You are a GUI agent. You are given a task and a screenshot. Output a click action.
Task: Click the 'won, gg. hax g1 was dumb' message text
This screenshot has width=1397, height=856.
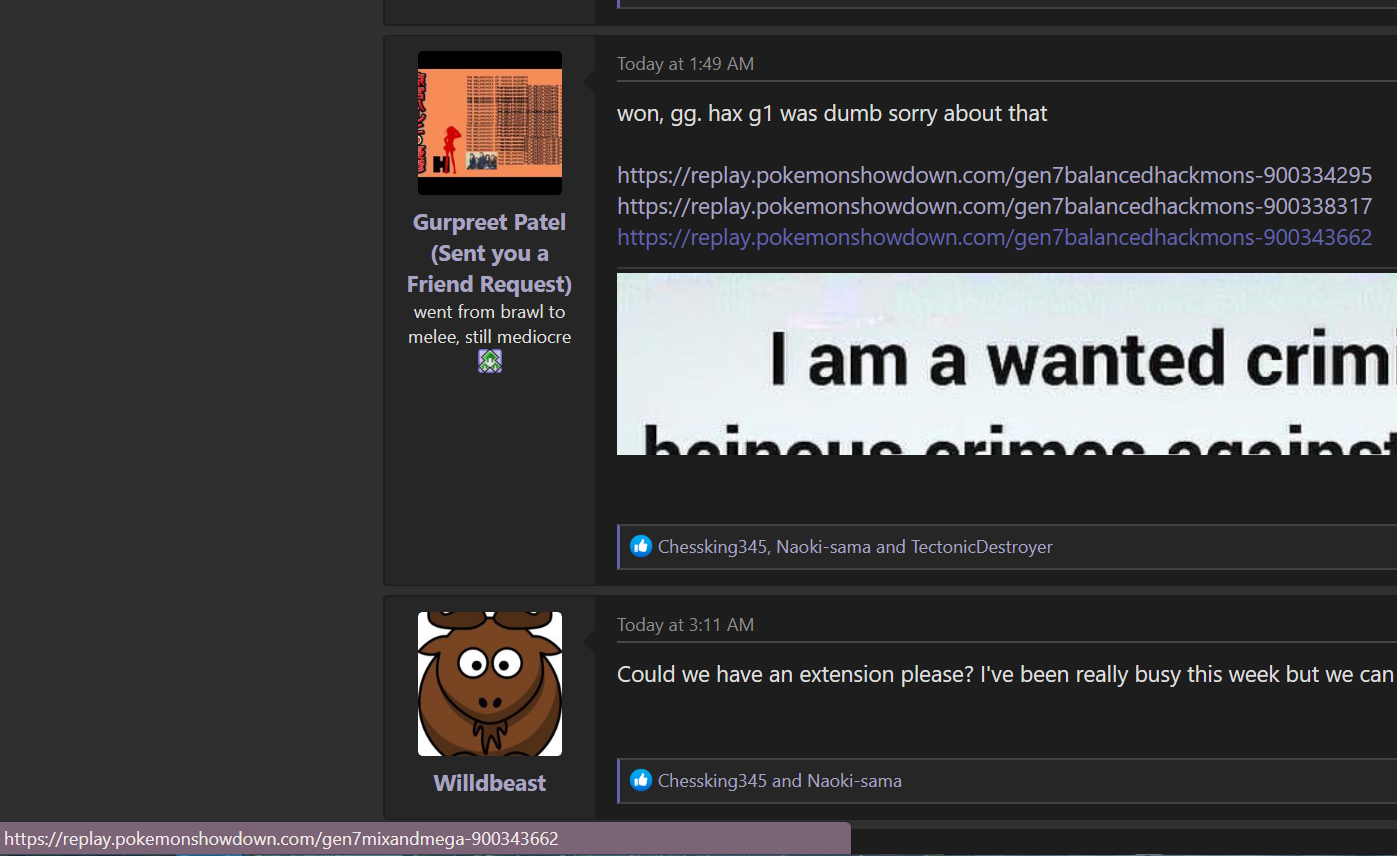point(832,113)
